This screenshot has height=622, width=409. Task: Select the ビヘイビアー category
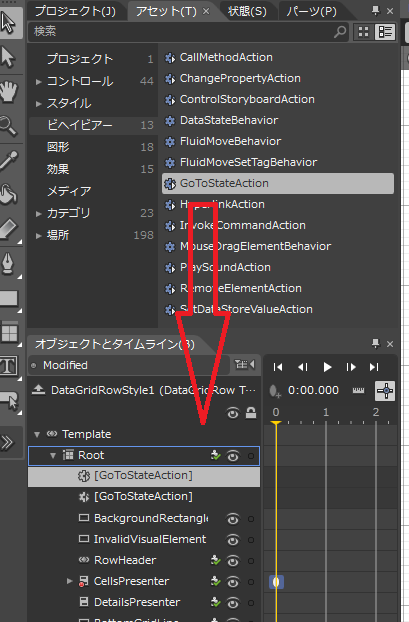coord(93,125)
